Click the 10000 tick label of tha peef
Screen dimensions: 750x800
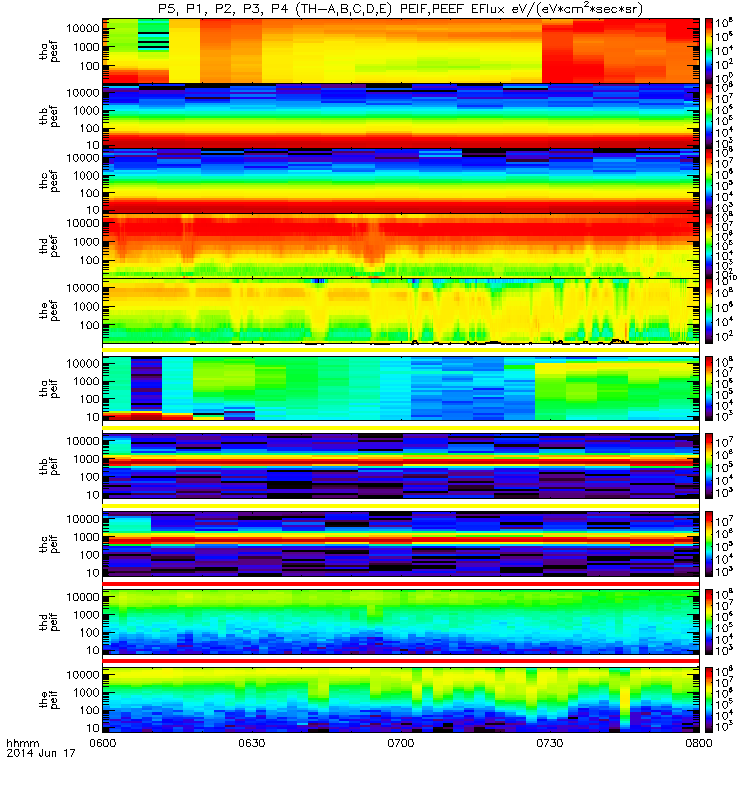tap(83, 29)
